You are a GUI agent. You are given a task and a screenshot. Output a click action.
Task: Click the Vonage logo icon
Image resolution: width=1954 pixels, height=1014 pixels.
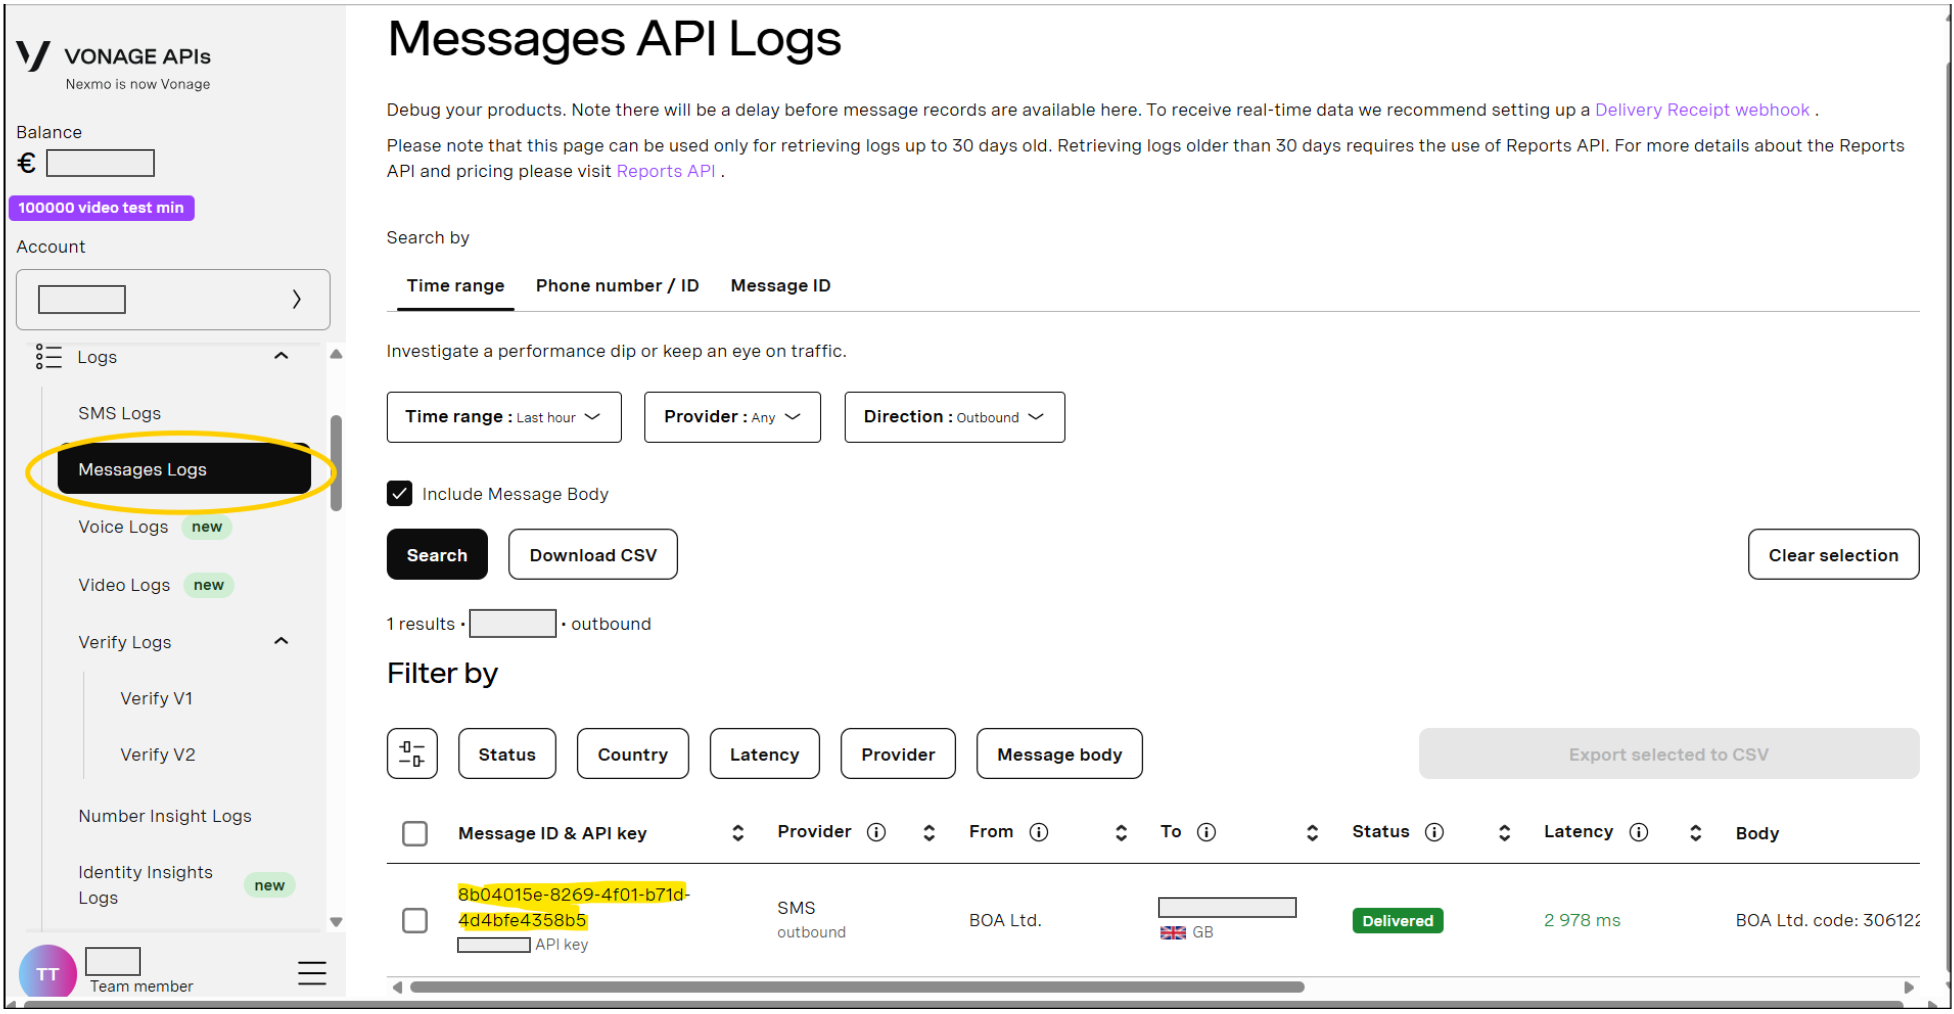tap(33, 56)
